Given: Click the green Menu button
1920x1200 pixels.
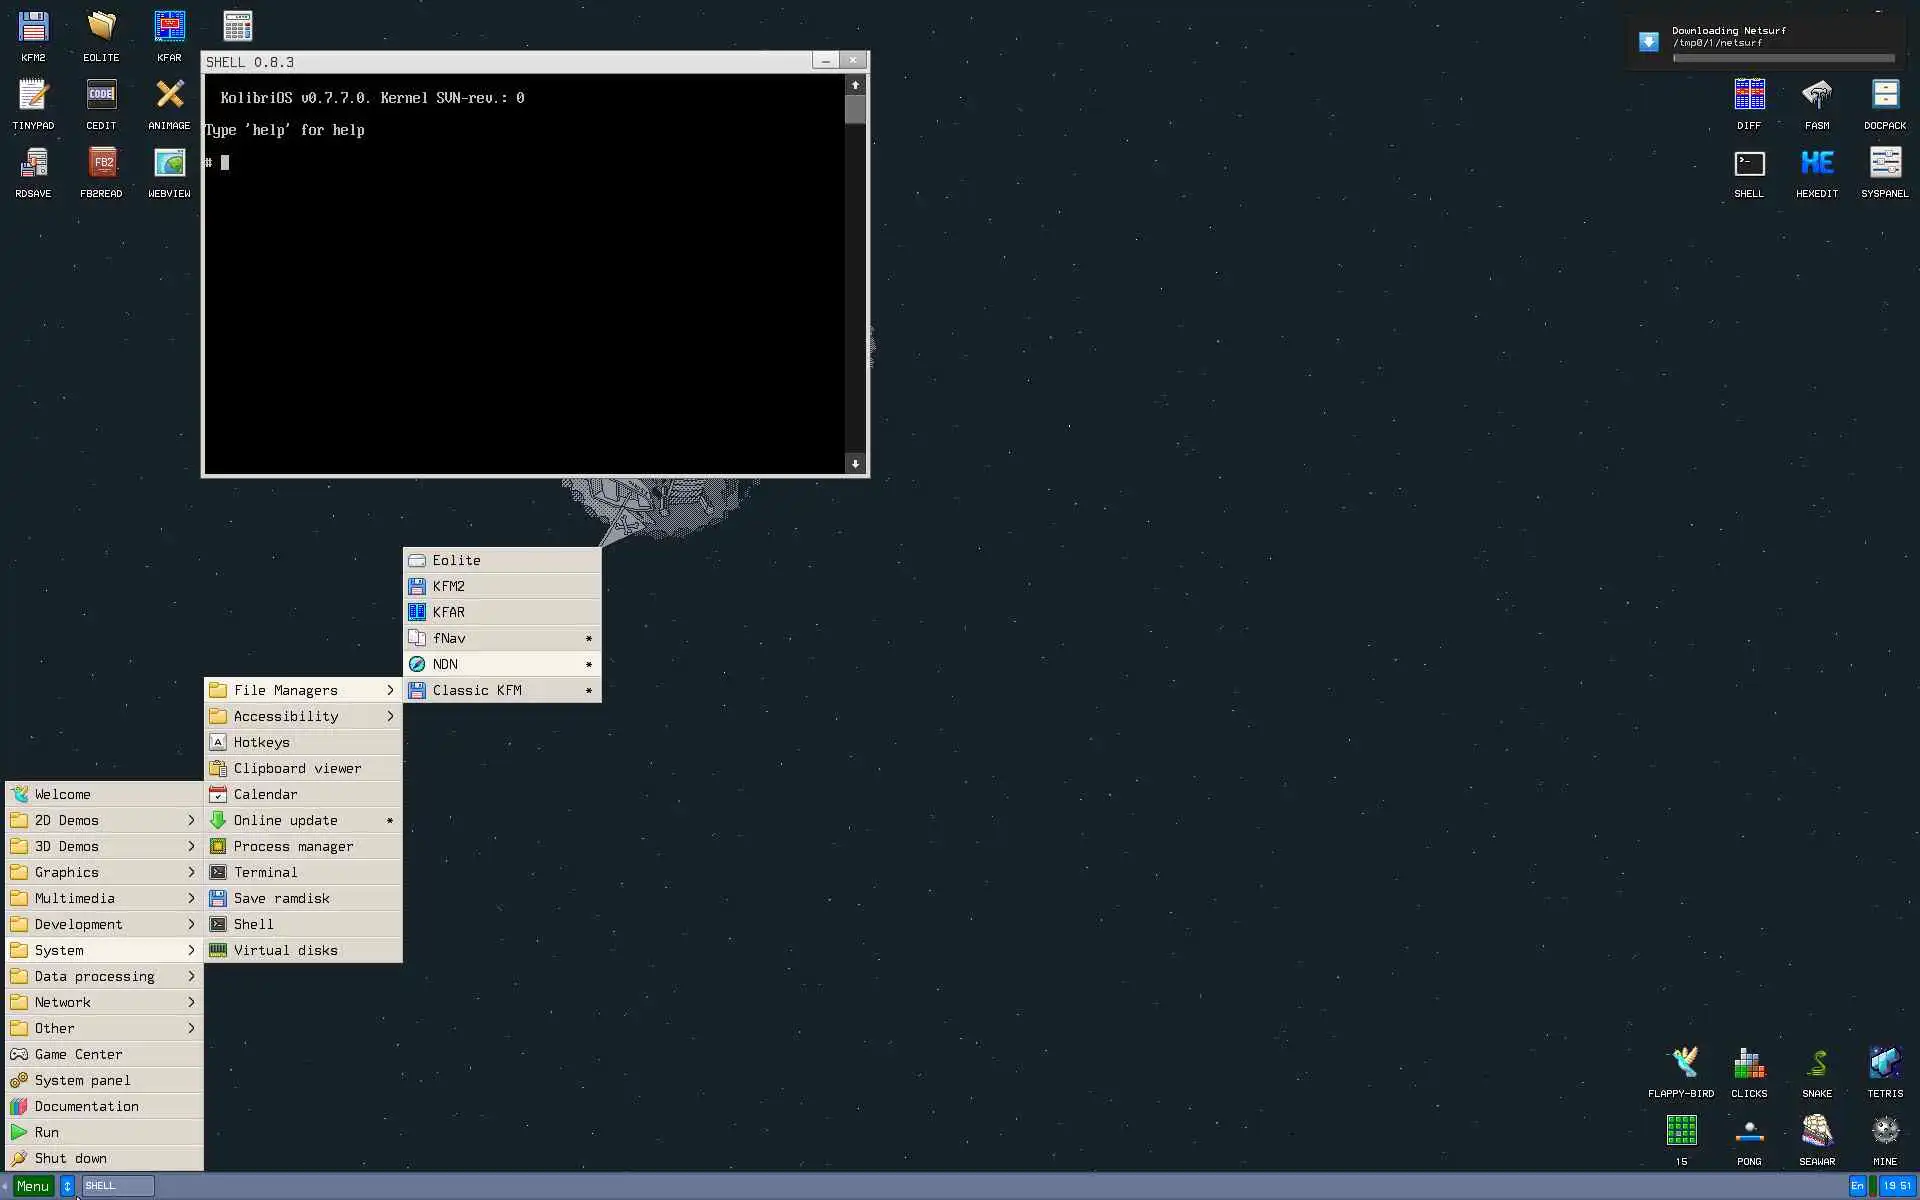Looking at the screenshot, I should 33,1186.
